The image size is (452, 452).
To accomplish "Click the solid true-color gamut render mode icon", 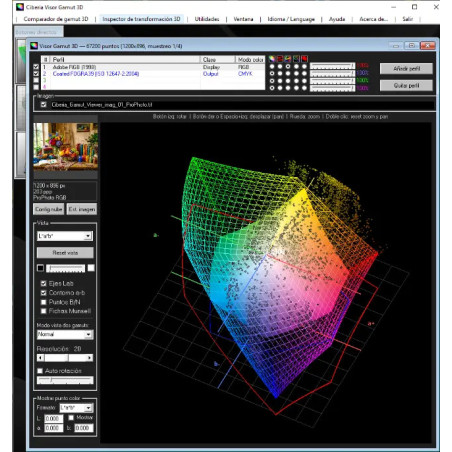I will pyautogui.click(x=272, y=59).
